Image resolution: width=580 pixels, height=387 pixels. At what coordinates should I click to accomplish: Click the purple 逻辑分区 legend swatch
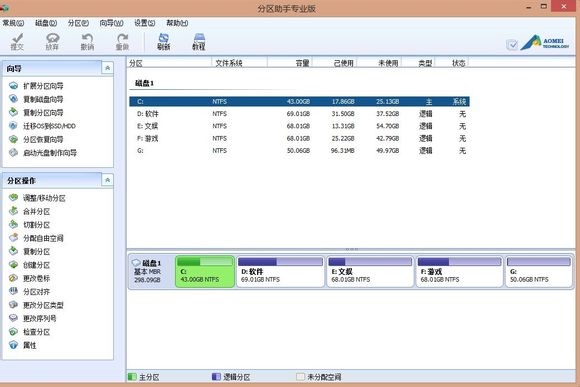(216, 377)
